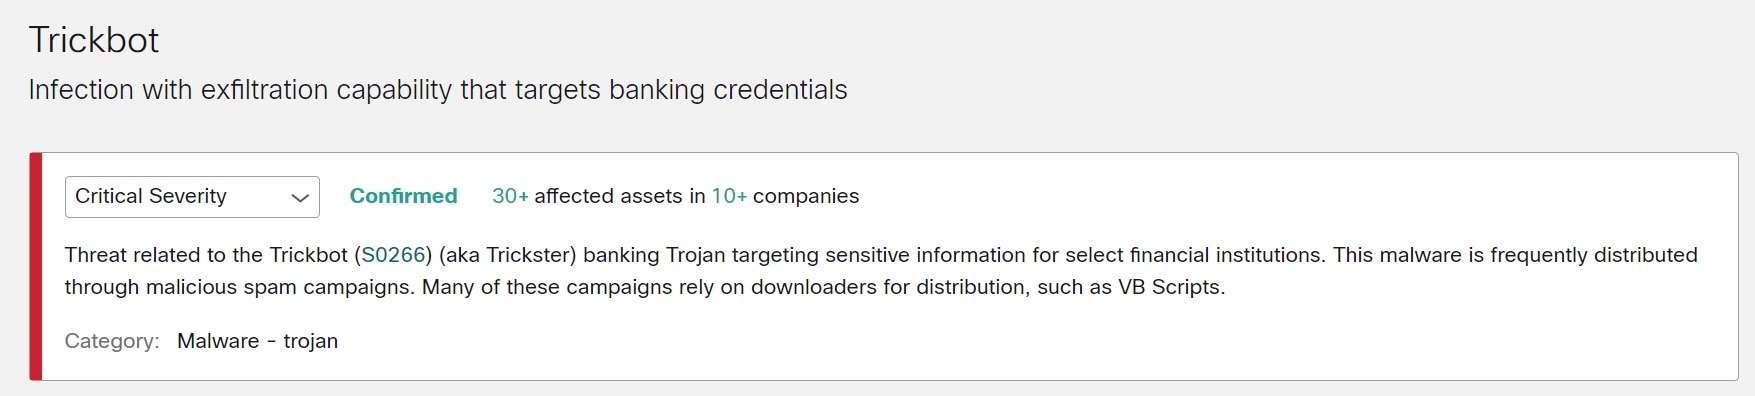Screen dimensions: 1755x396
Task: Click the infection exfiltration subtitle text
Action: point(438,90)
